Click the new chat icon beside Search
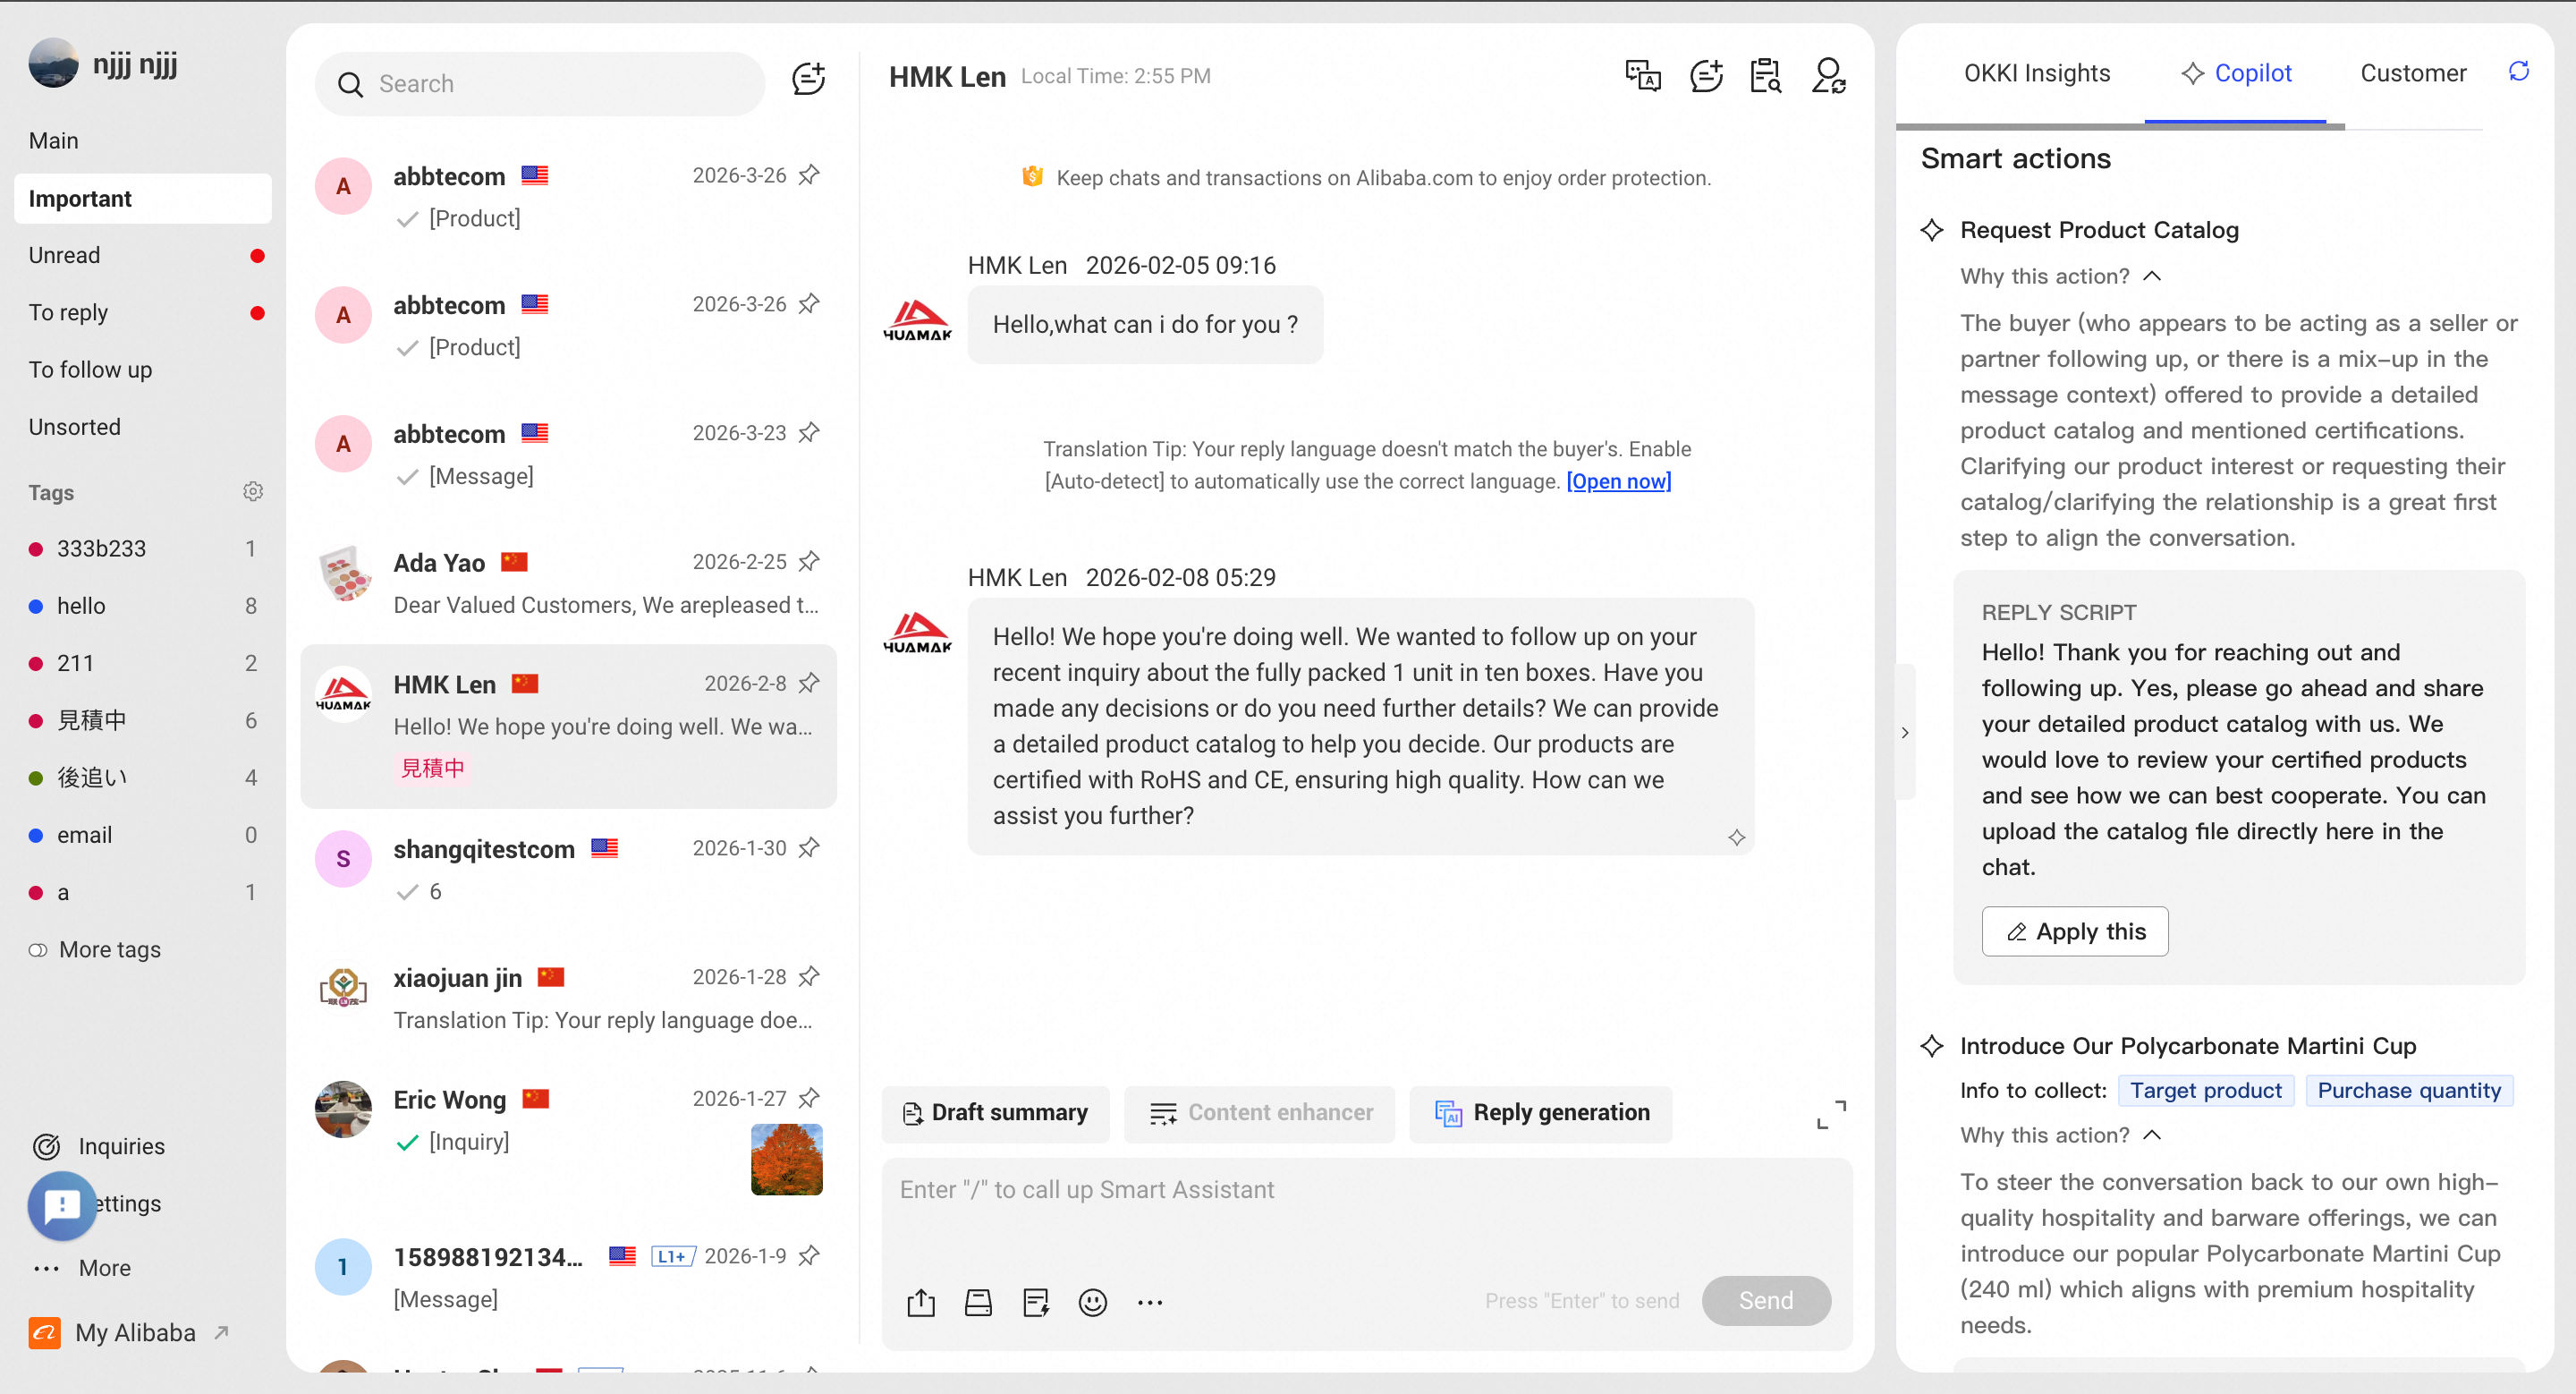This screenshot has width=2576, height=1394. (808, 80)
